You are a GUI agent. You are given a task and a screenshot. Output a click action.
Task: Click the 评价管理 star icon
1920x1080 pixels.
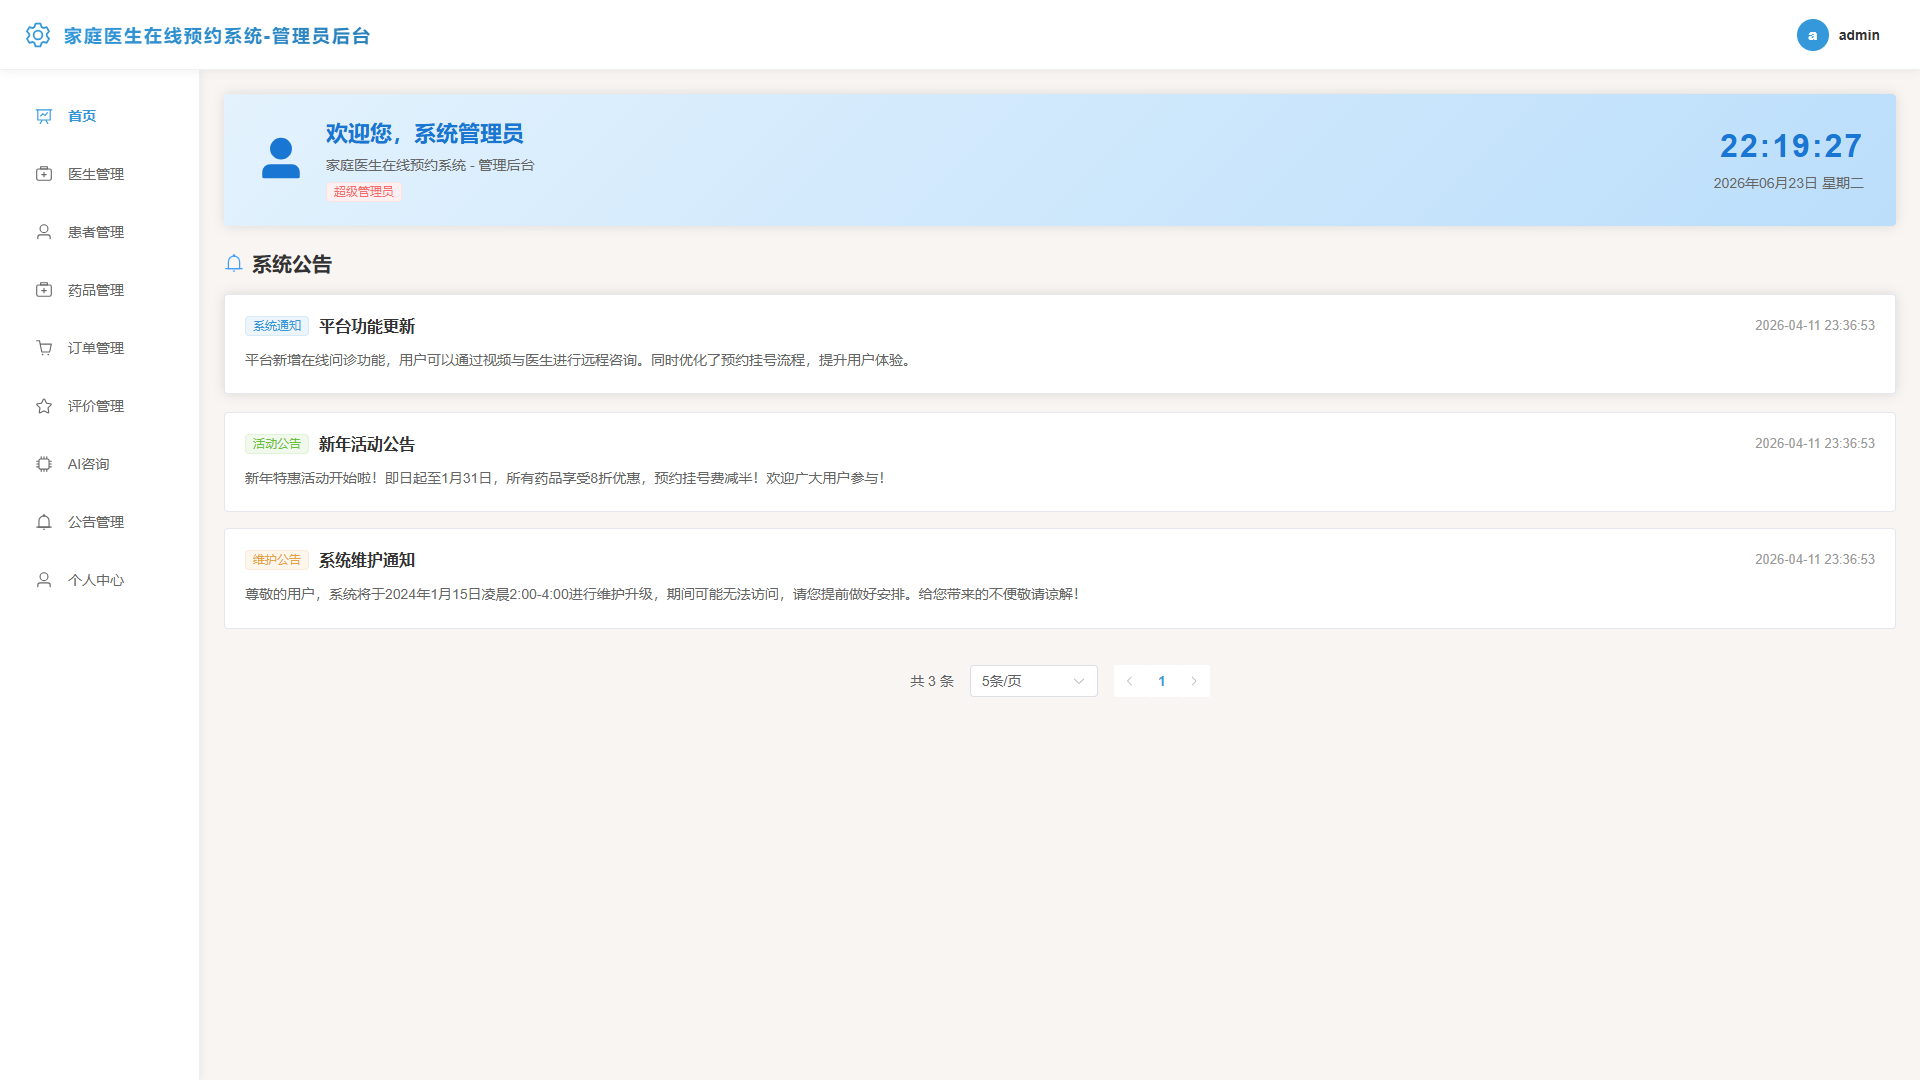coord(44,406)
